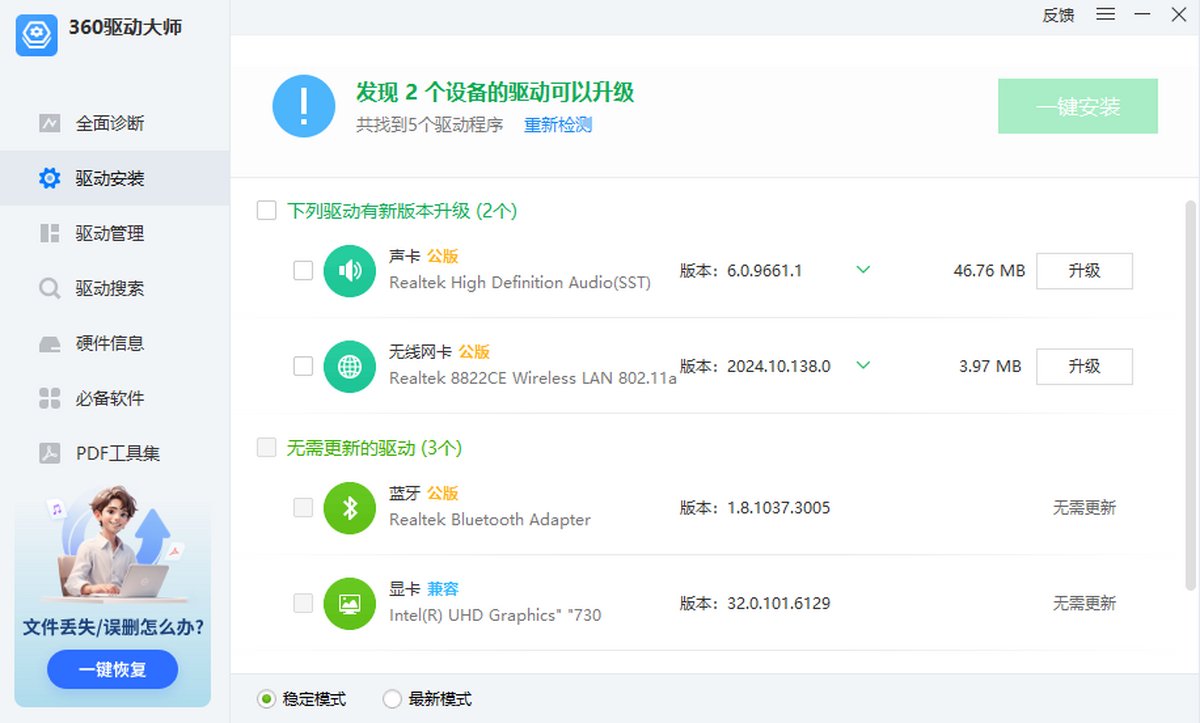Select the 声卡 sound card speaker icon
The image size is (1200, 723).
tap(349, 270)
